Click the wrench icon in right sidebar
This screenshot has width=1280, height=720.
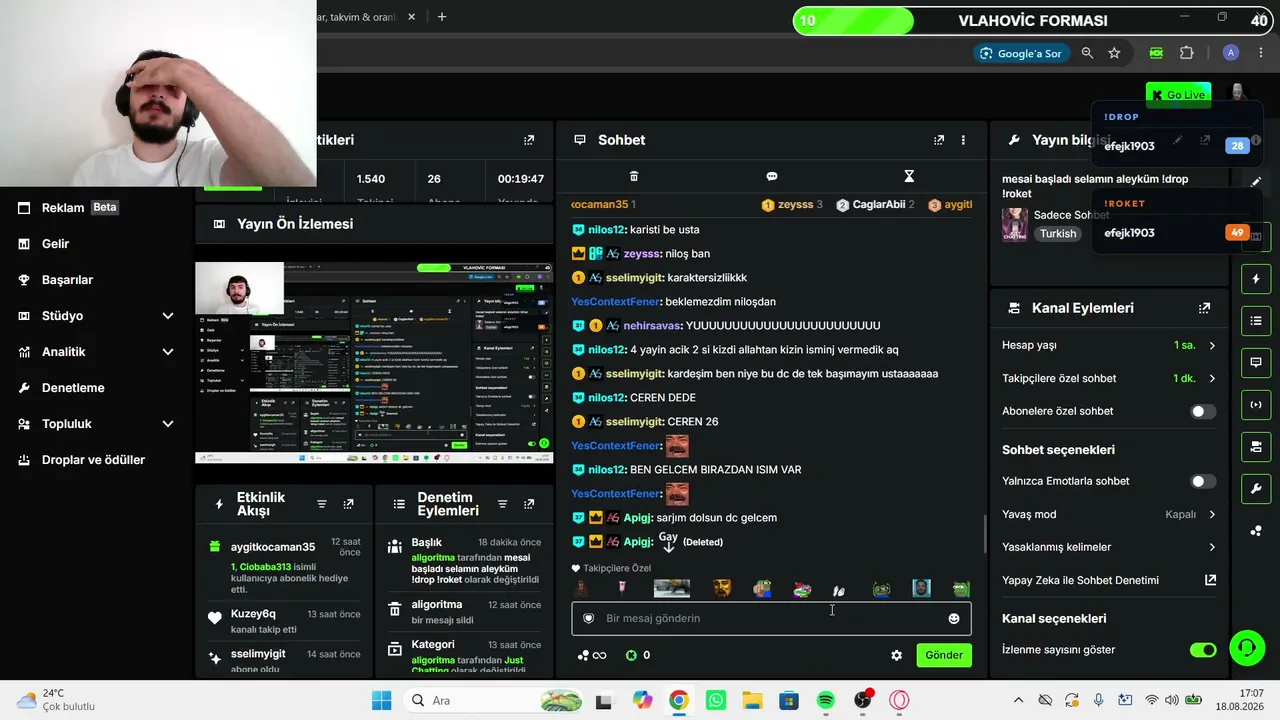[x=1256, y=488]
